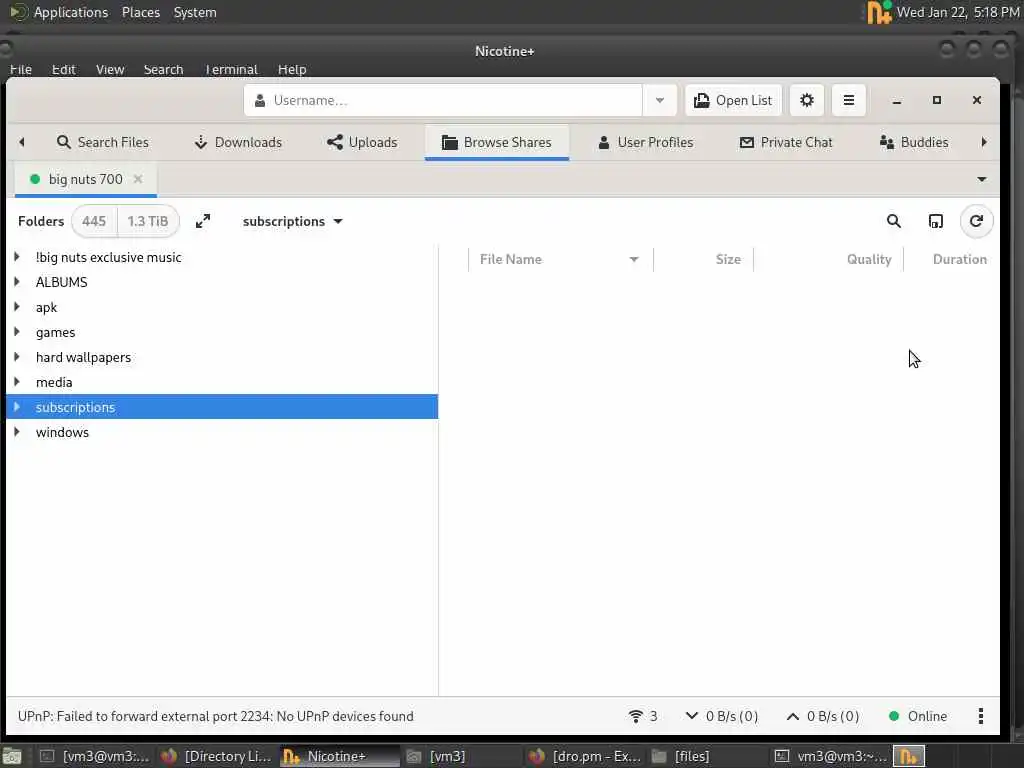Select the media folder row
1024x768 pixels.
[222, 382]
